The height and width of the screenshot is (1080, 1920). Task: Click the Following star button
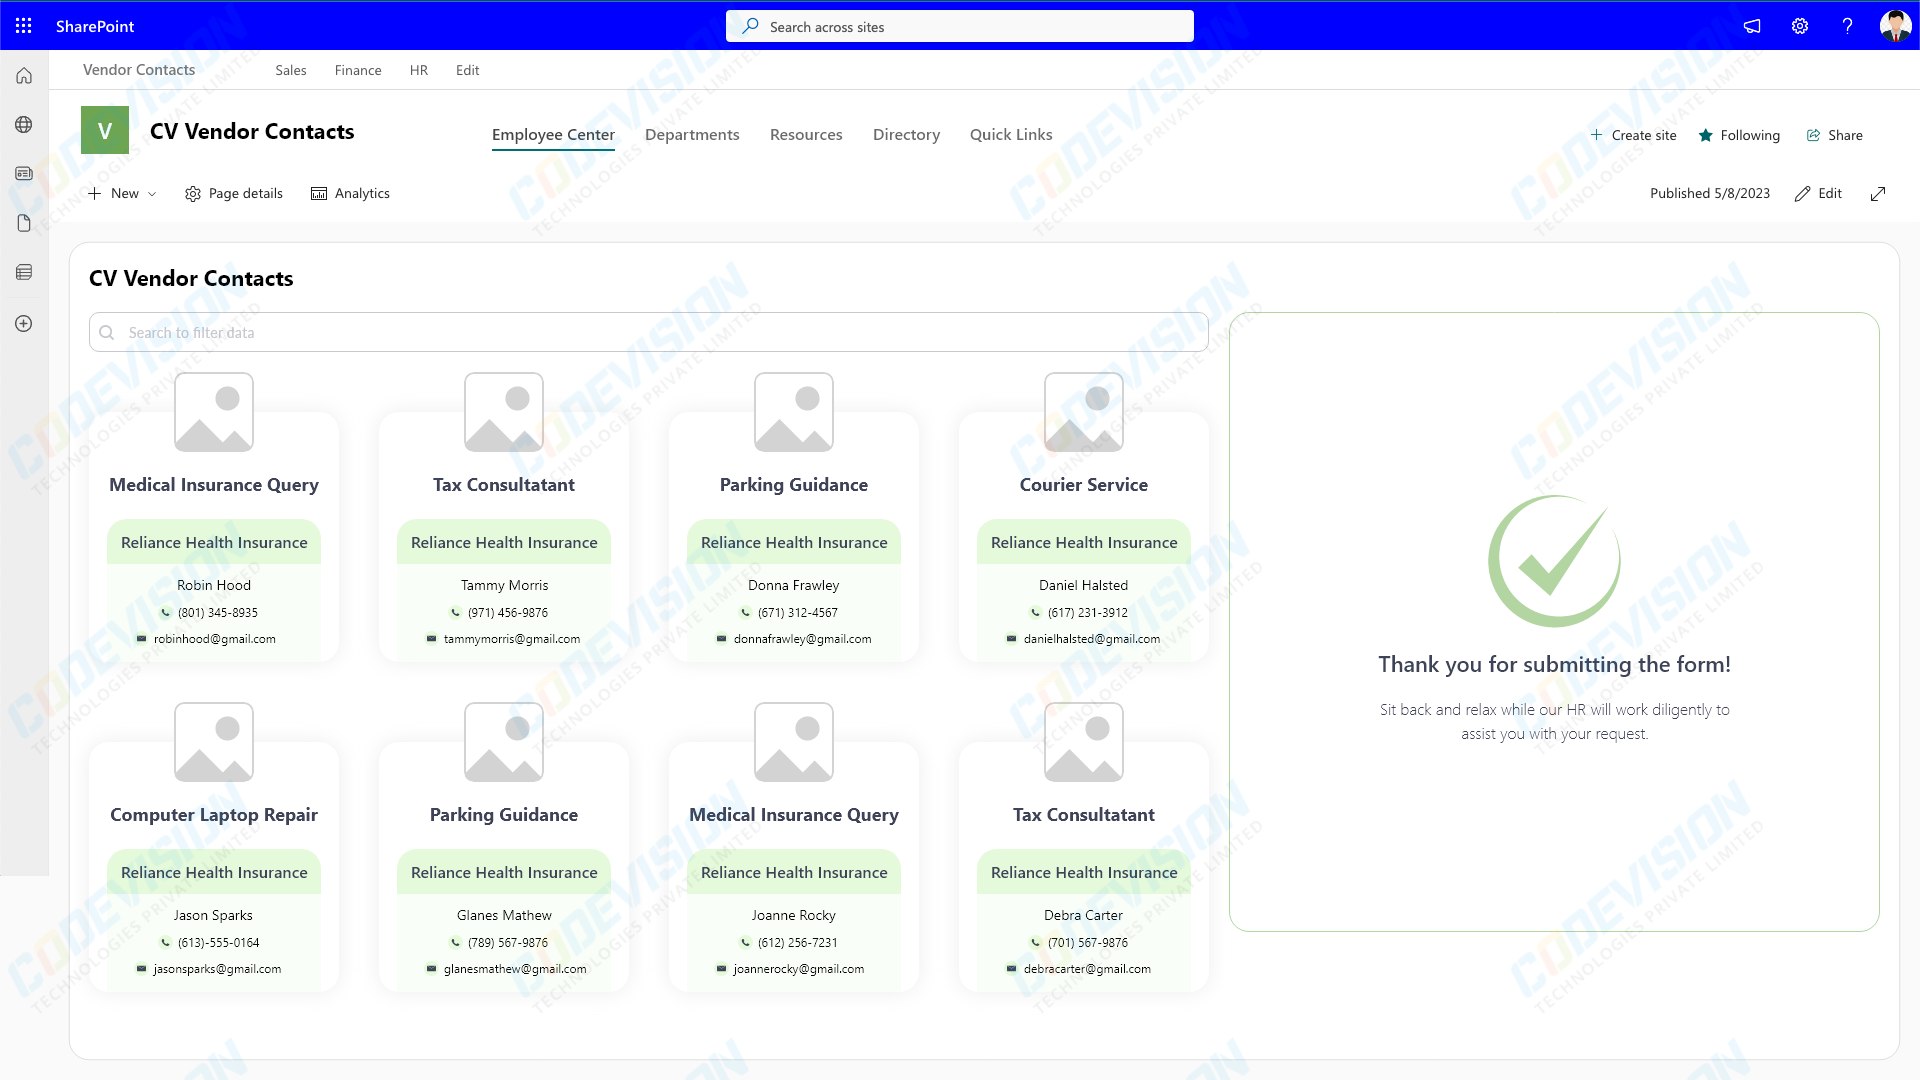1739,136
